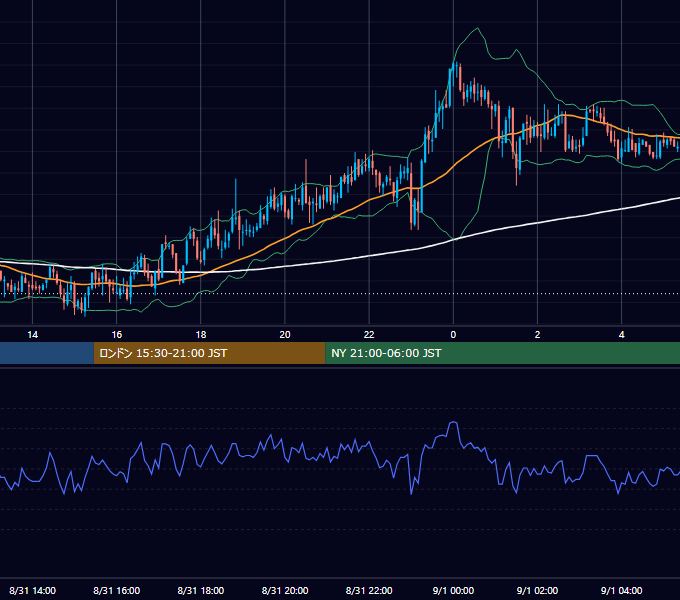Click the 8/31 18:00 time label
The width and height of the screenshot is (680, 600).
pos(201,590)
